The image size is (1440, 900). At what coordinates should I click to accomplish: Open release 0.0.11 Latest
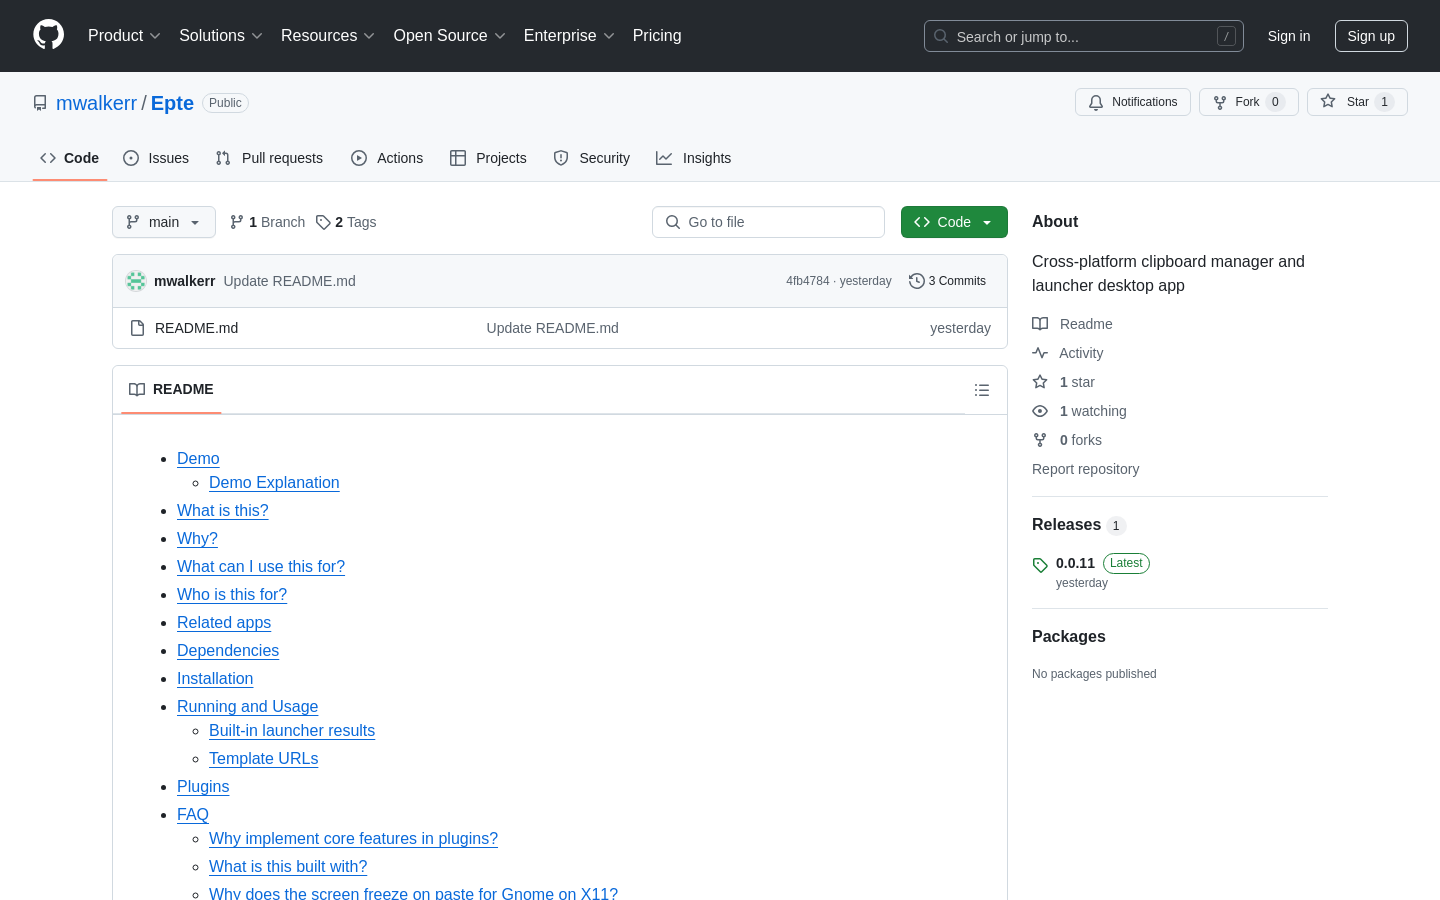pos(1091,572)
